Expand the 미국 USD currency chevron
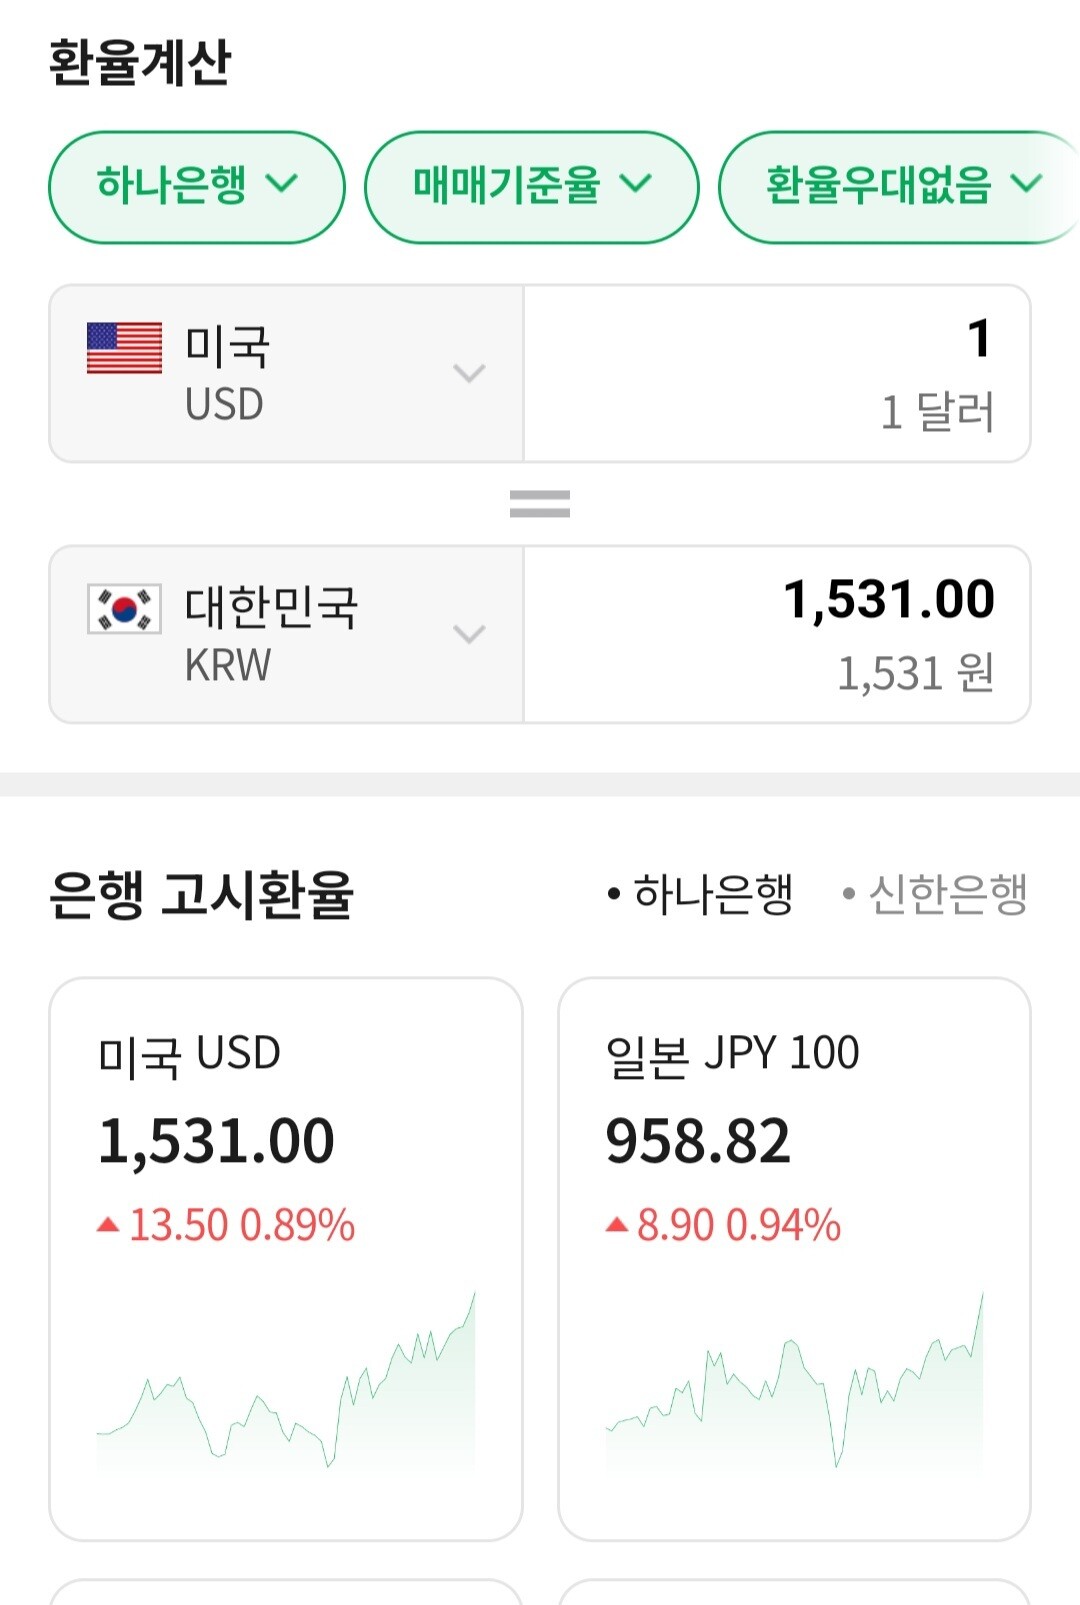Image resolution: width=1080 pixels, height=1605 pixels. pos(469,373)
